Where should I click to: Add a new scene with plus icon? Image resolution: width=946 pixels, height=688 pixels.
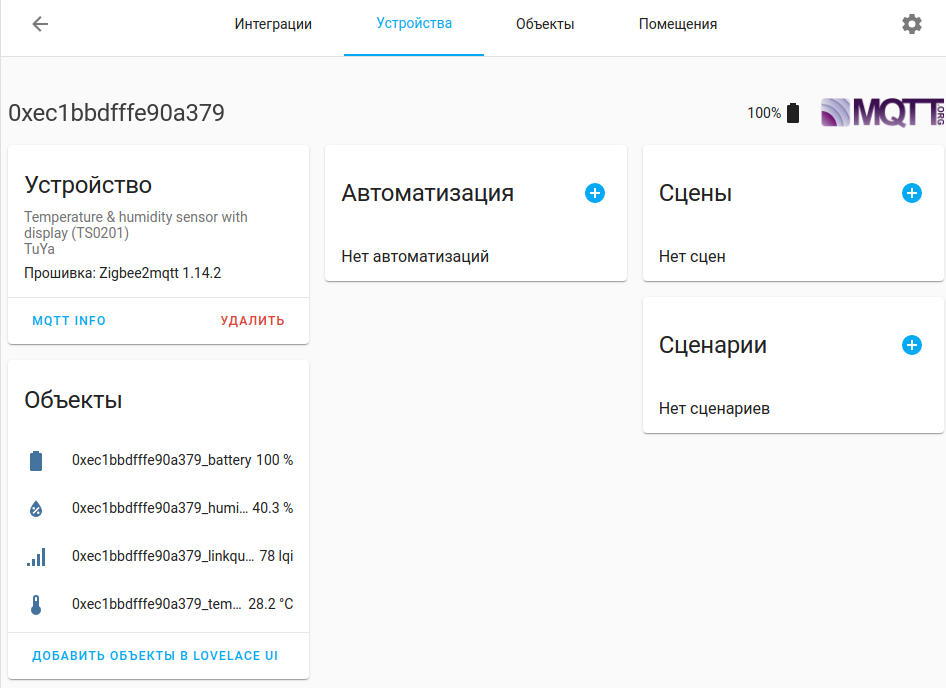click(x=911, y=193)
